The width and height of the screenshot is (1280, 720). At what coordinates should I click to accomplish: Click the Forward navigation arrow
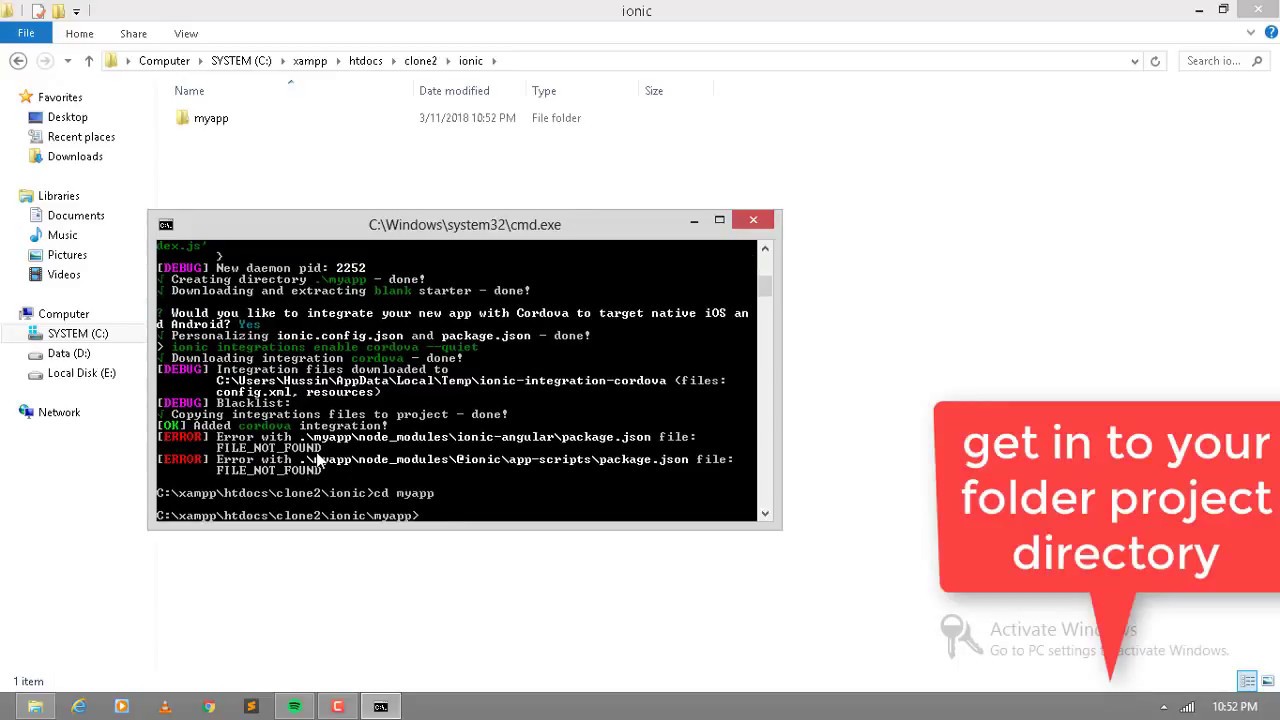44,61
